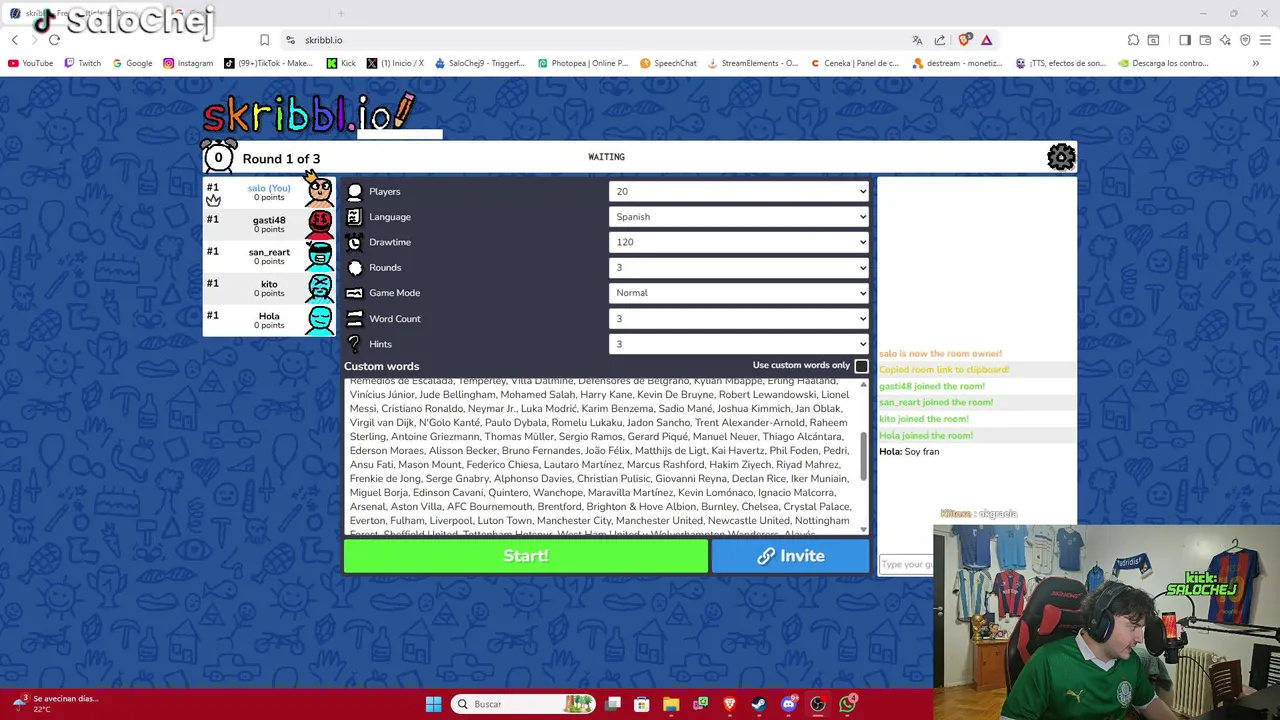Screen dimensions: 1280x720
Task: Click the Hola: Soy fran chat message
Action: coord(909,452)
